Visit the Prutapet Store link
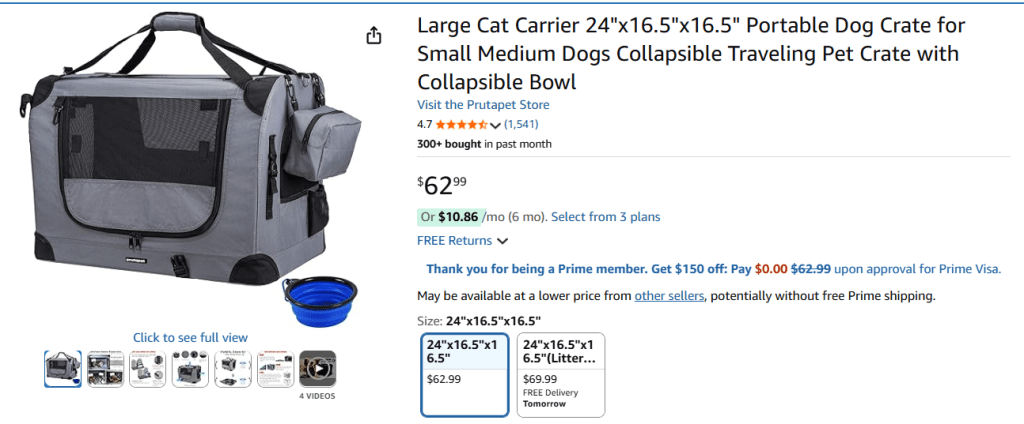The height and width of the screenshot is (424, 1024). click(x=483, y=105)
